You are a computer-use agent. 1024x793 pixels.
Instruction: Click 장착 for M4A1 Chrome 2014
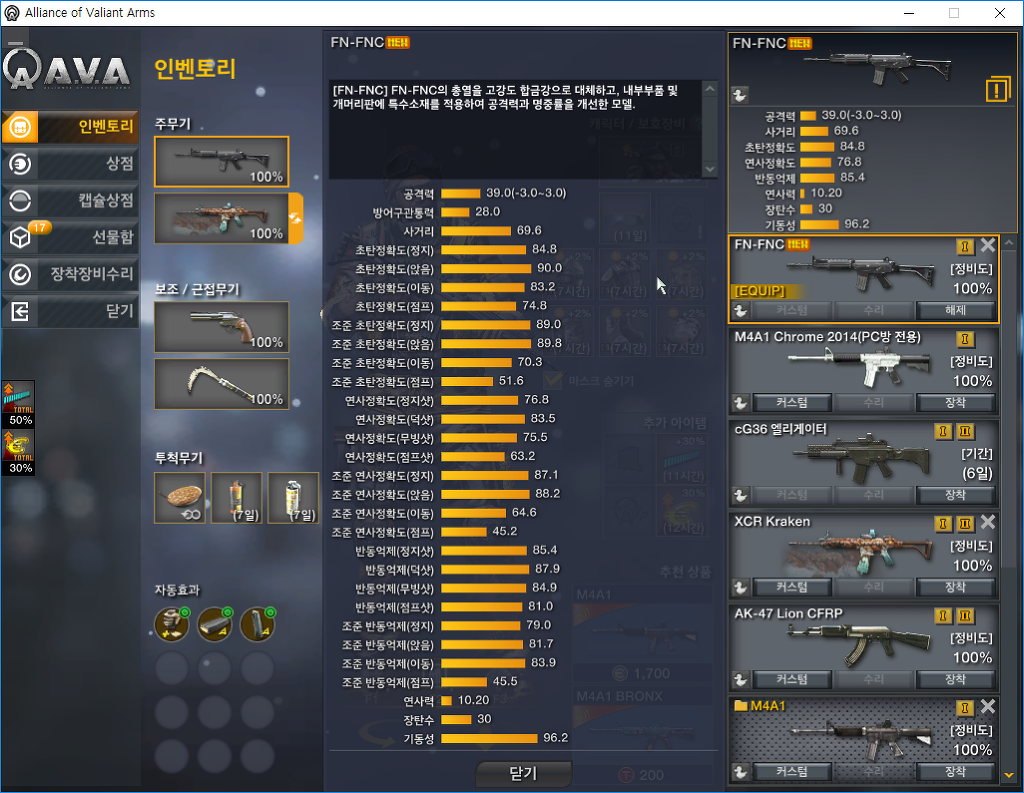click(x=955, y=402)
